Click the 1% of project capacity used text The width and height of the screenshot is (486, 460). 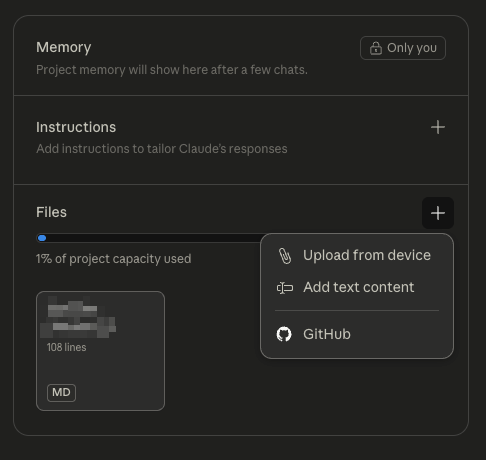click(114, 259)
